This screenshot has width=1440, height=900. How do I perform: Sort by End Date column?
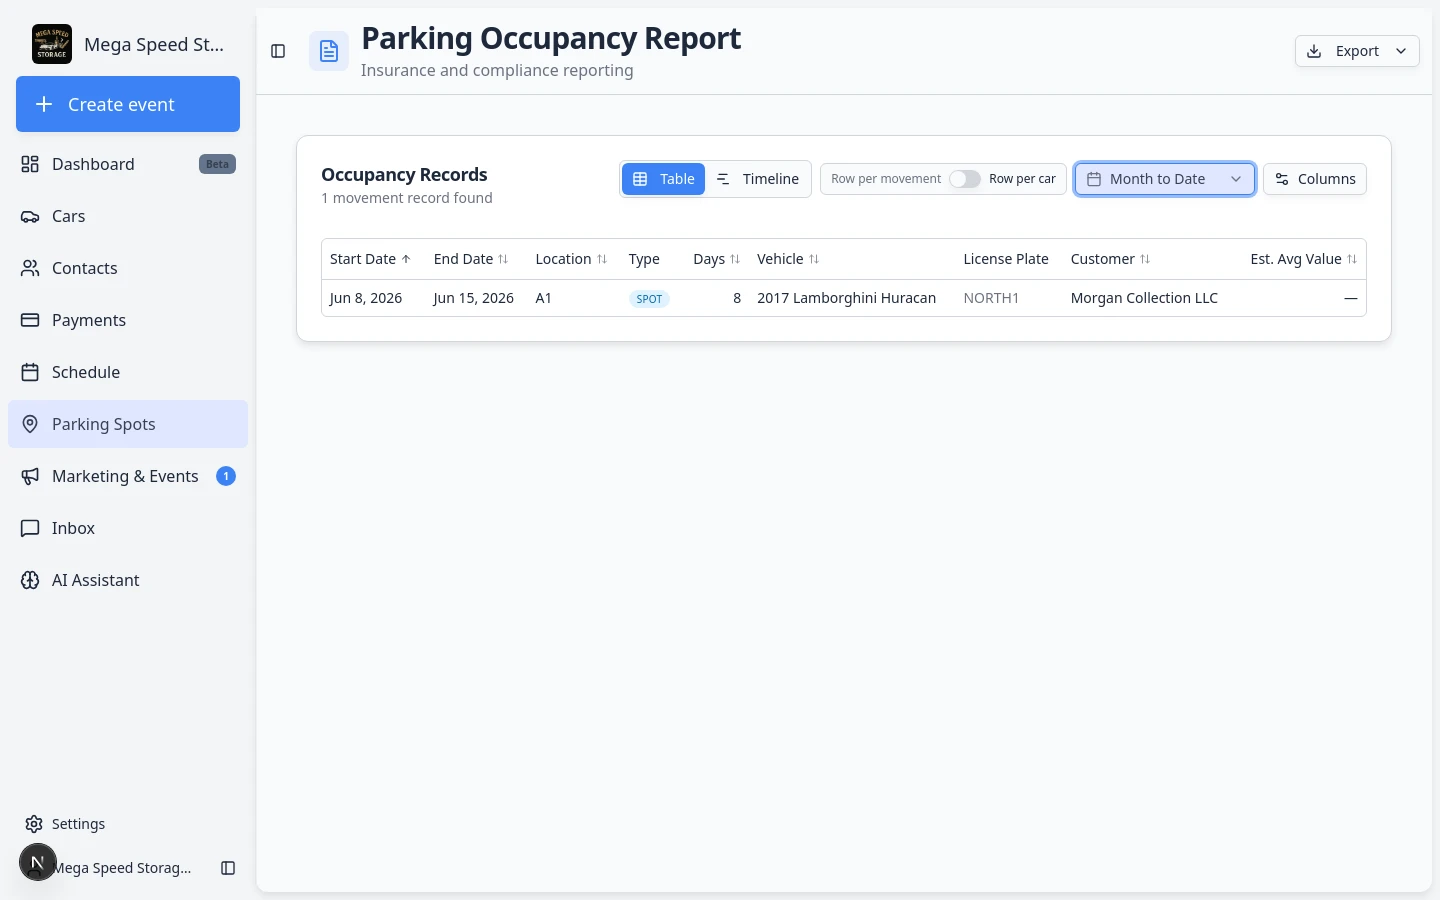471,259
